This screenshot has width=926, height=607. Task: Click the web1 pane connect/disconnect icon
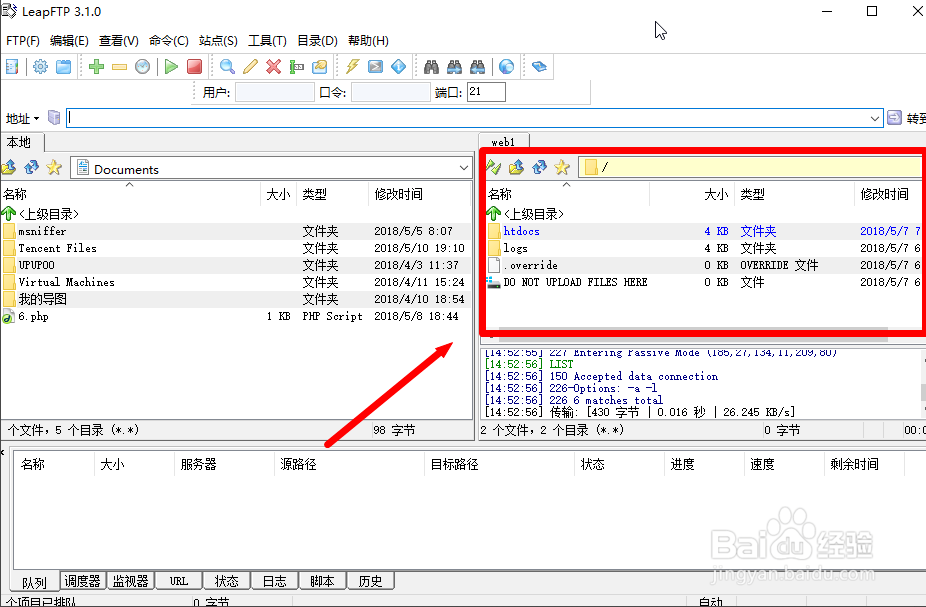(x=494, y=168)
